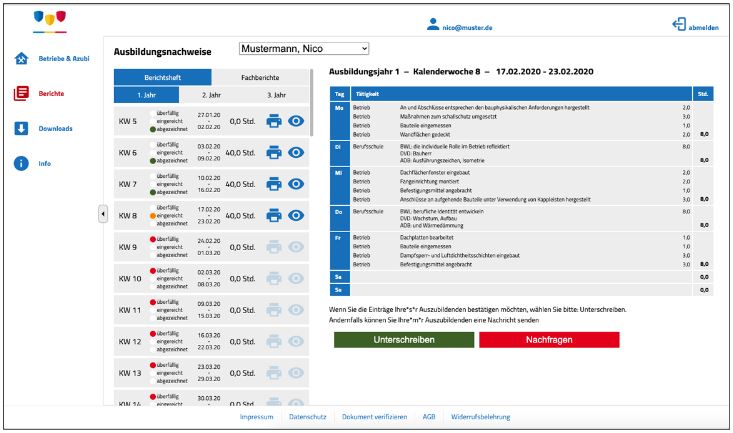
Task: Collapse the sidebar with the arrow handle
Action: pyautogui.click(x=103, y=214)
